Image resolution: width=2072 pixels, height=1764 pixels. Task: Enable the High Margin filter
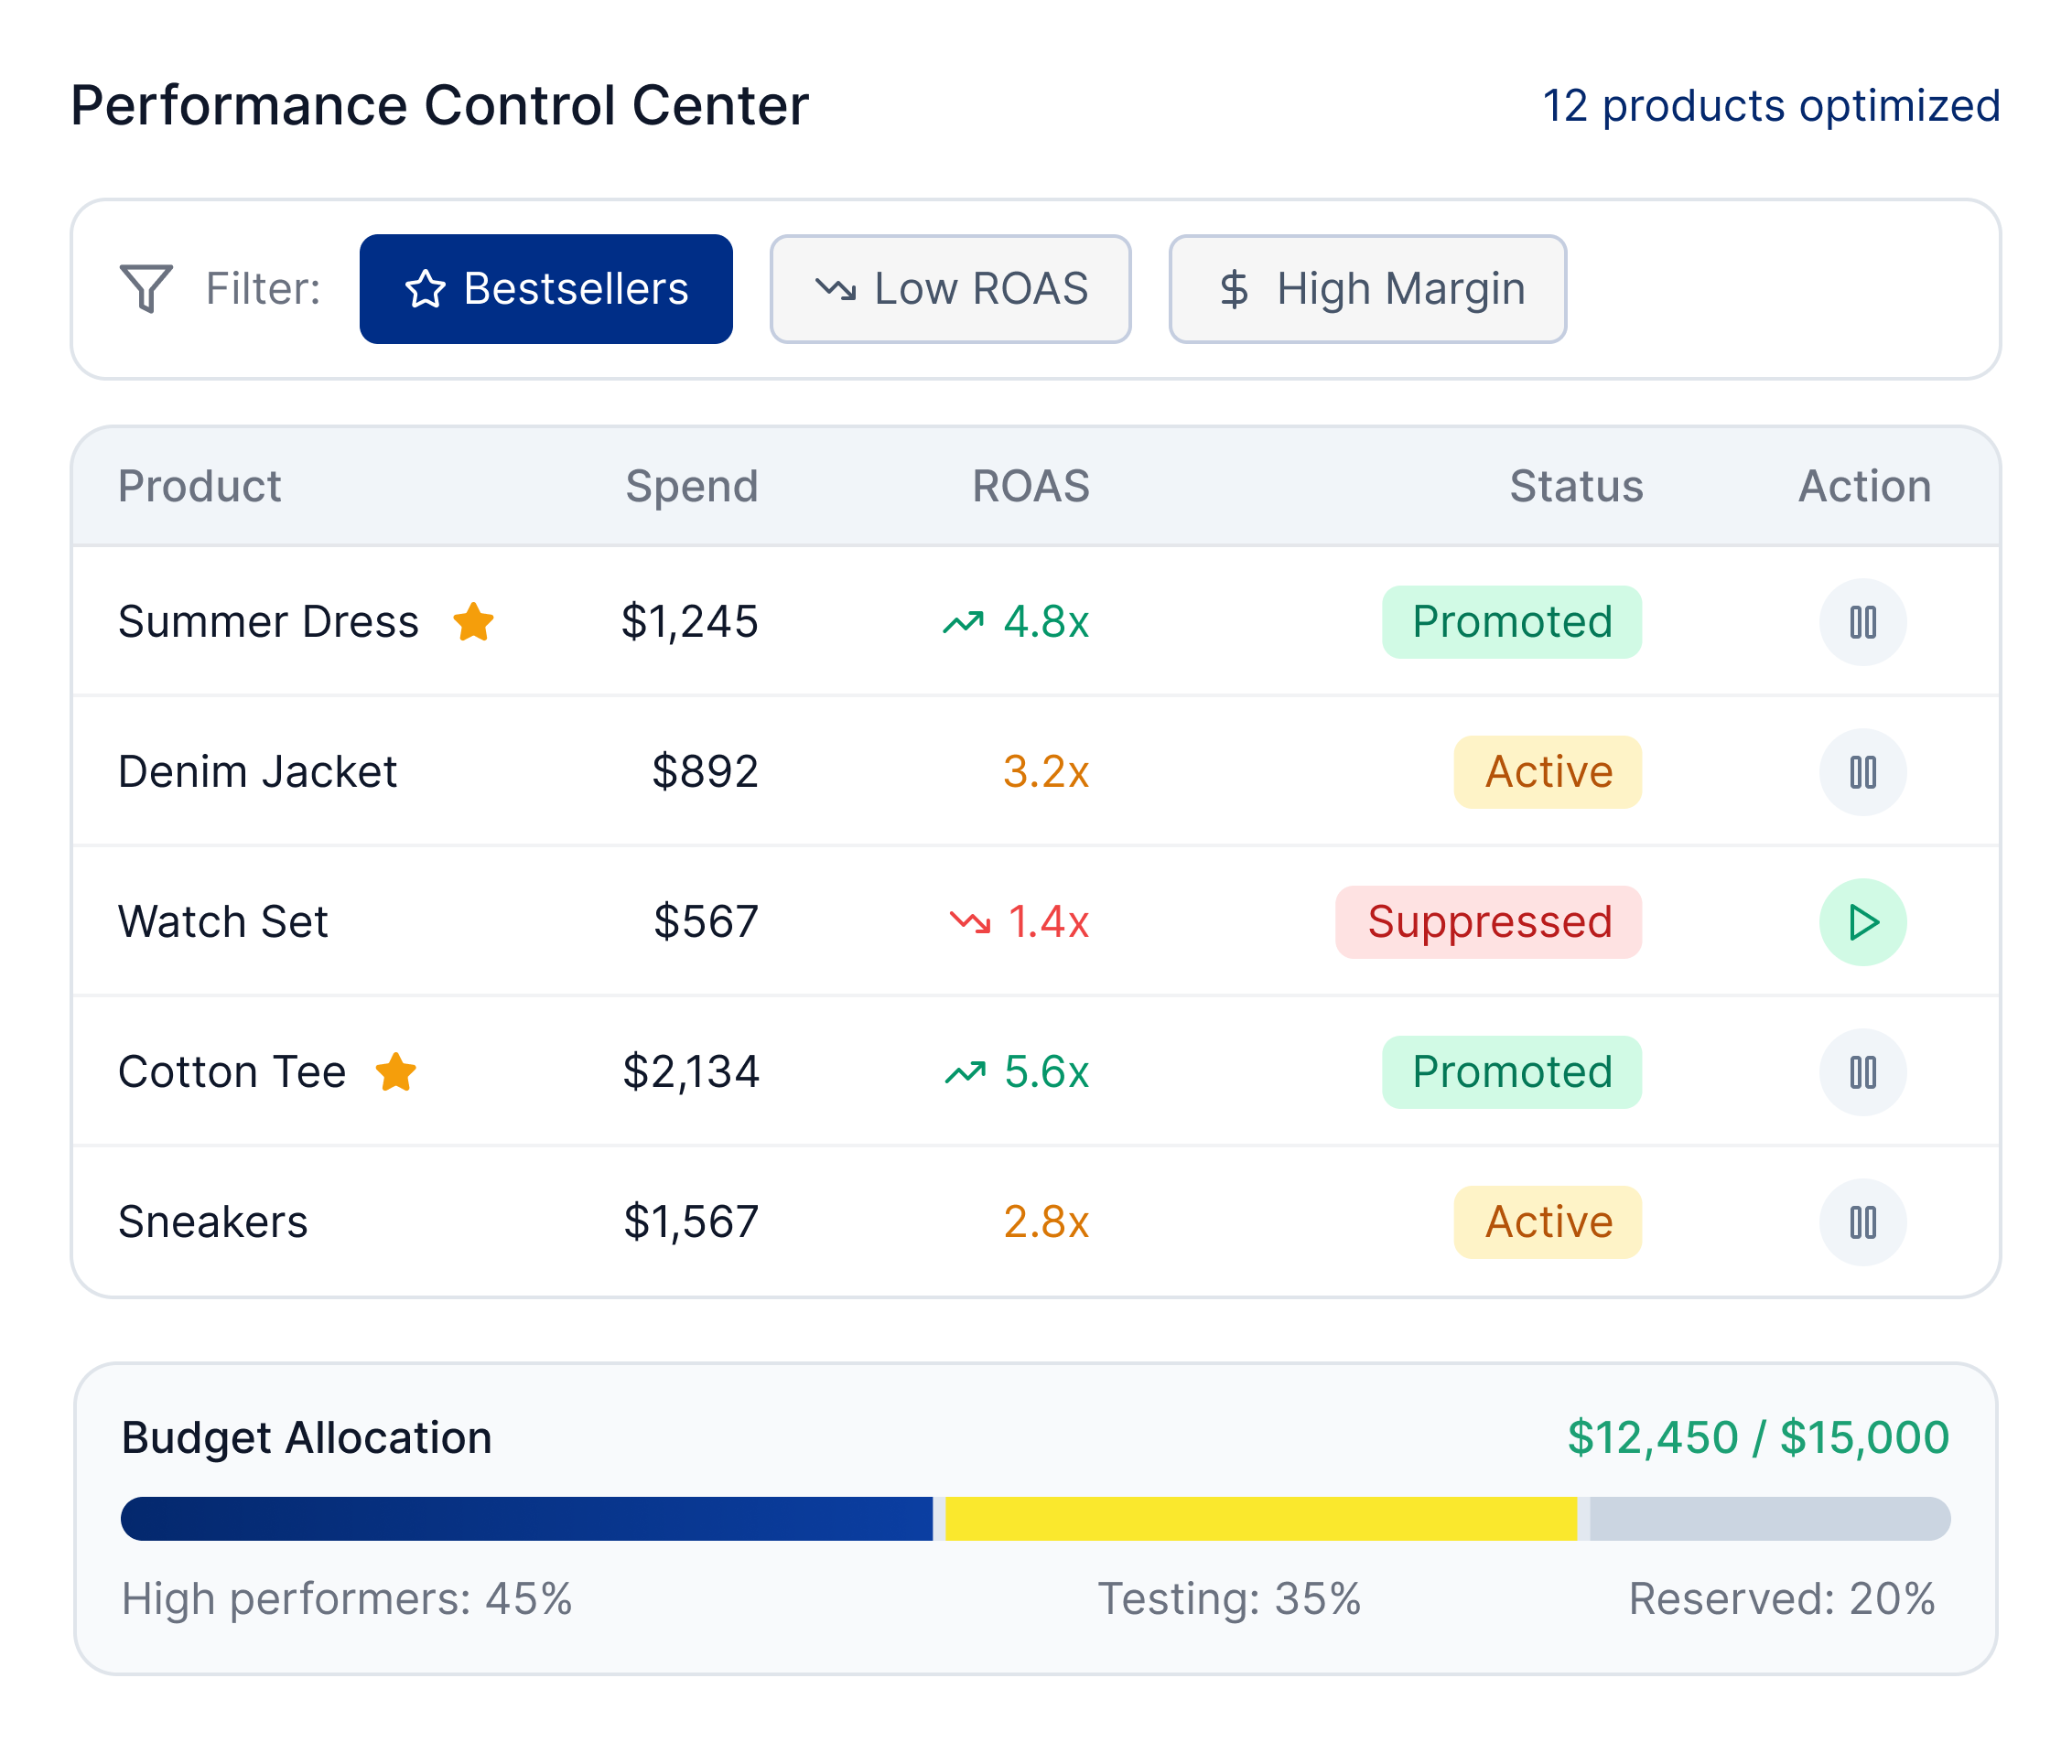click(x=1367, y=289)
